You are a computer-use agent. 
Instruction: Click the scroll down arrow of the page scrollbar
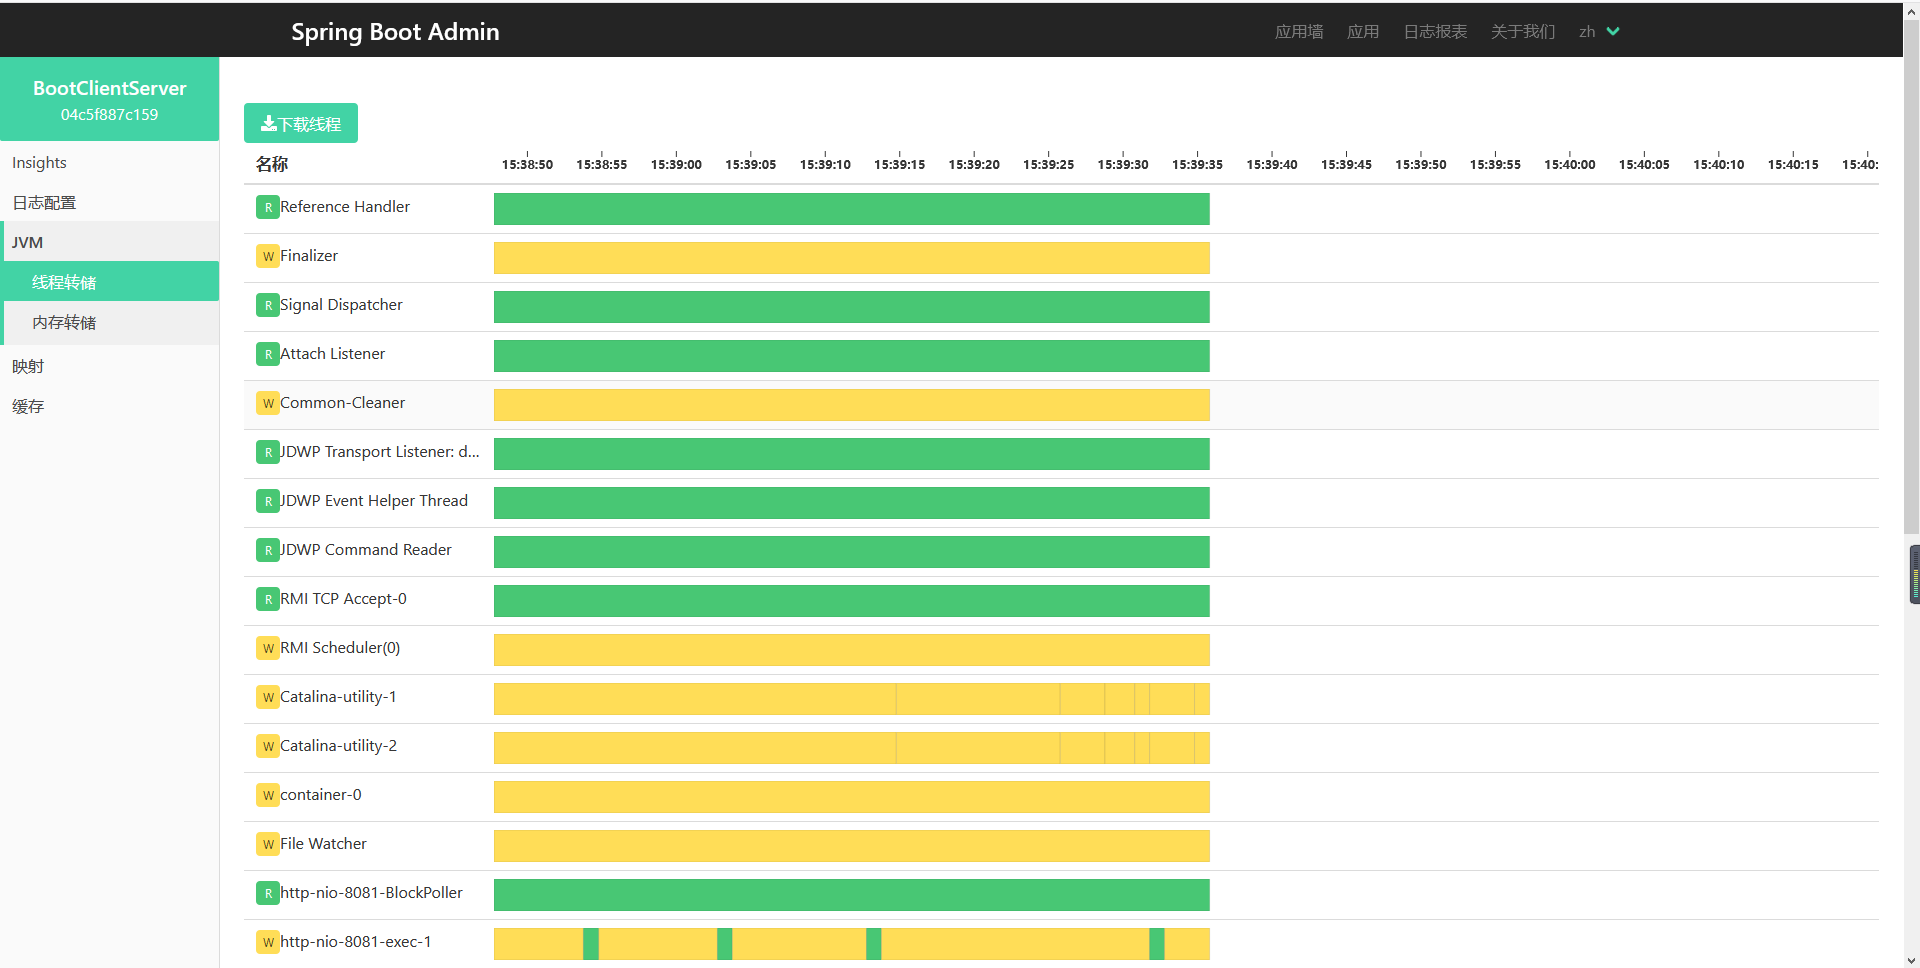point(1911,960)
